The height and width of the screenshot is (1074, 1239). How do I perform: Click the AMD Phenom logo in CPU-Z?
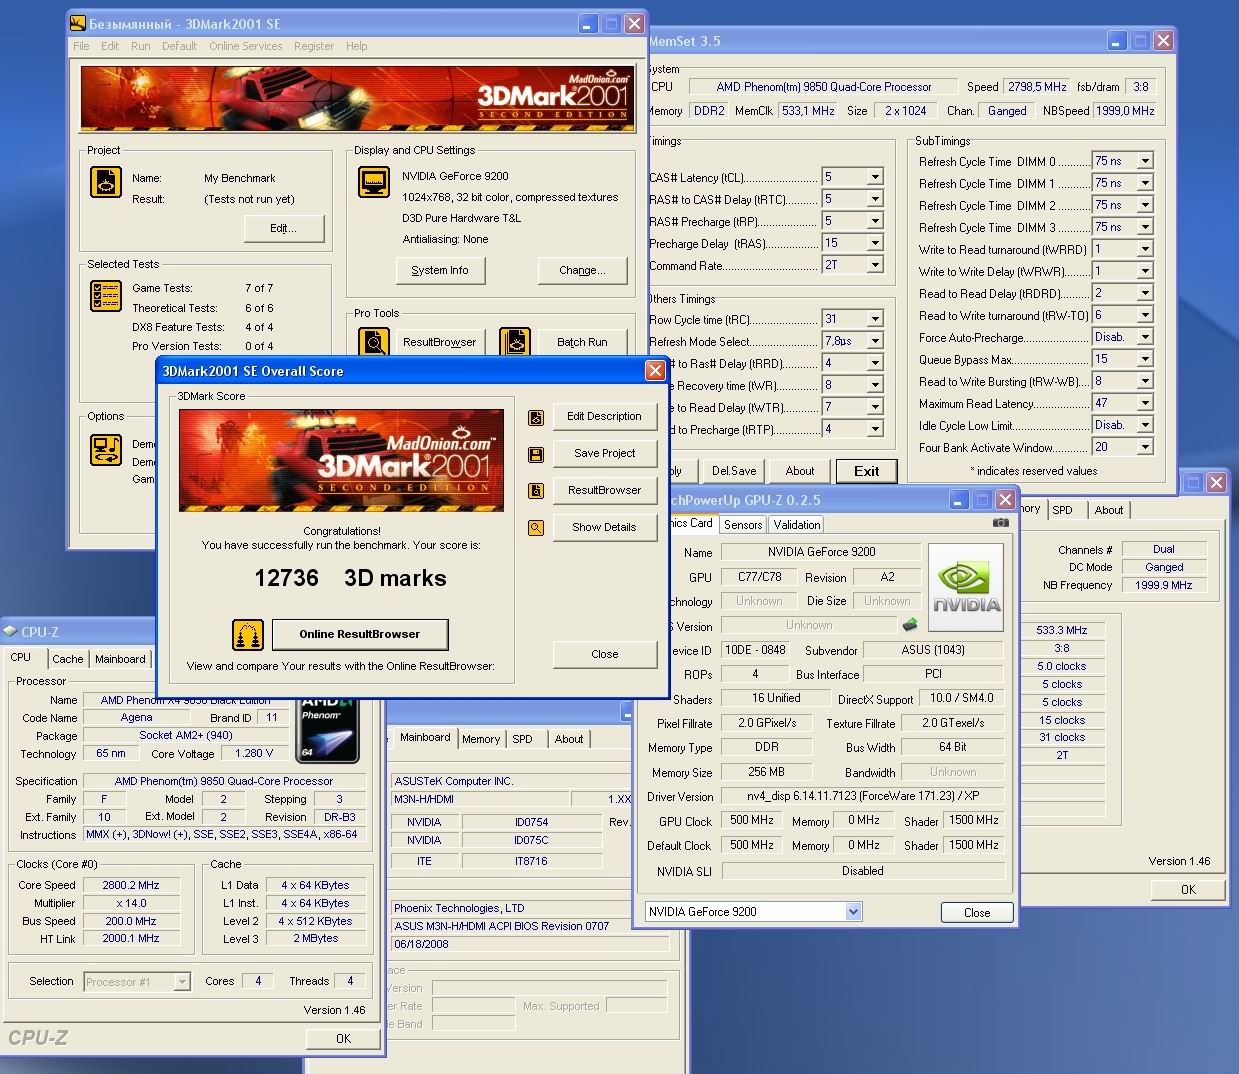326,730
